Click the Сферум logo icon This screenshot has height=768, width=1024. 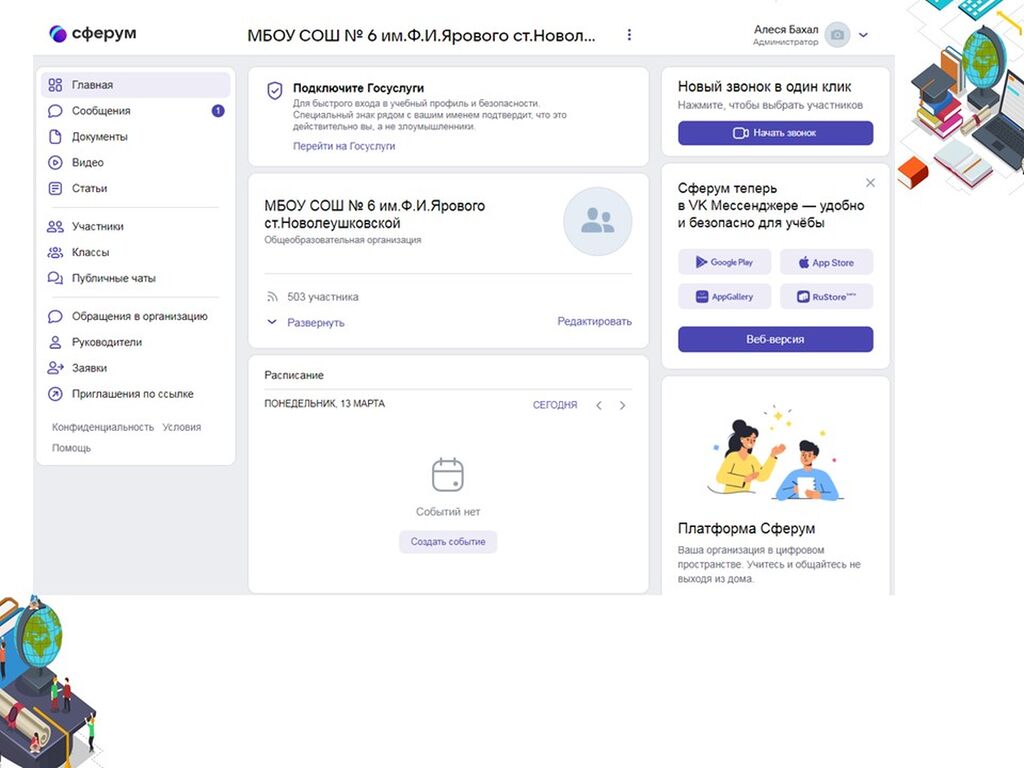(58, 34)
